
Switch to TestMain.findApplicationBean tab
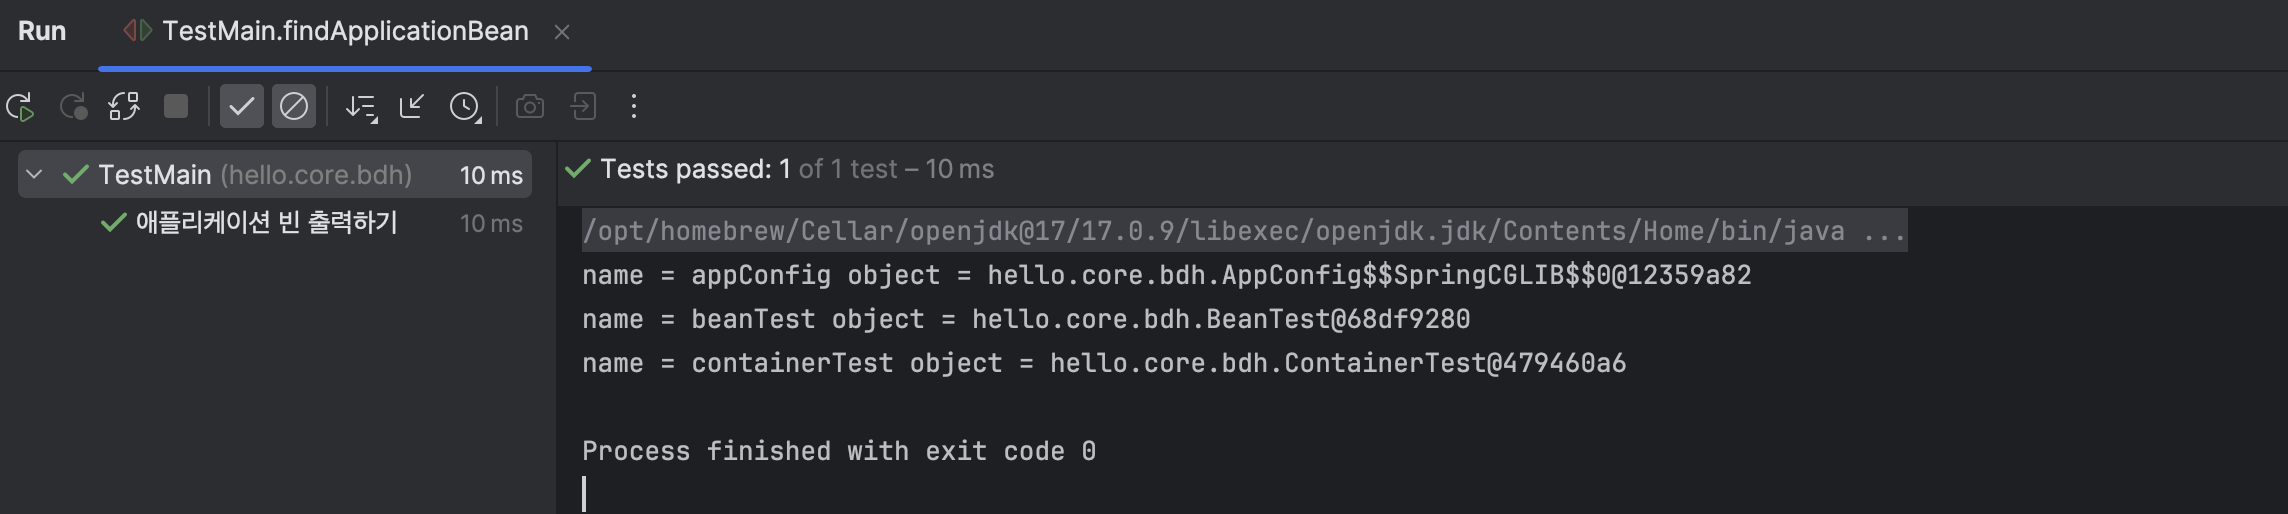coord(345,32)
